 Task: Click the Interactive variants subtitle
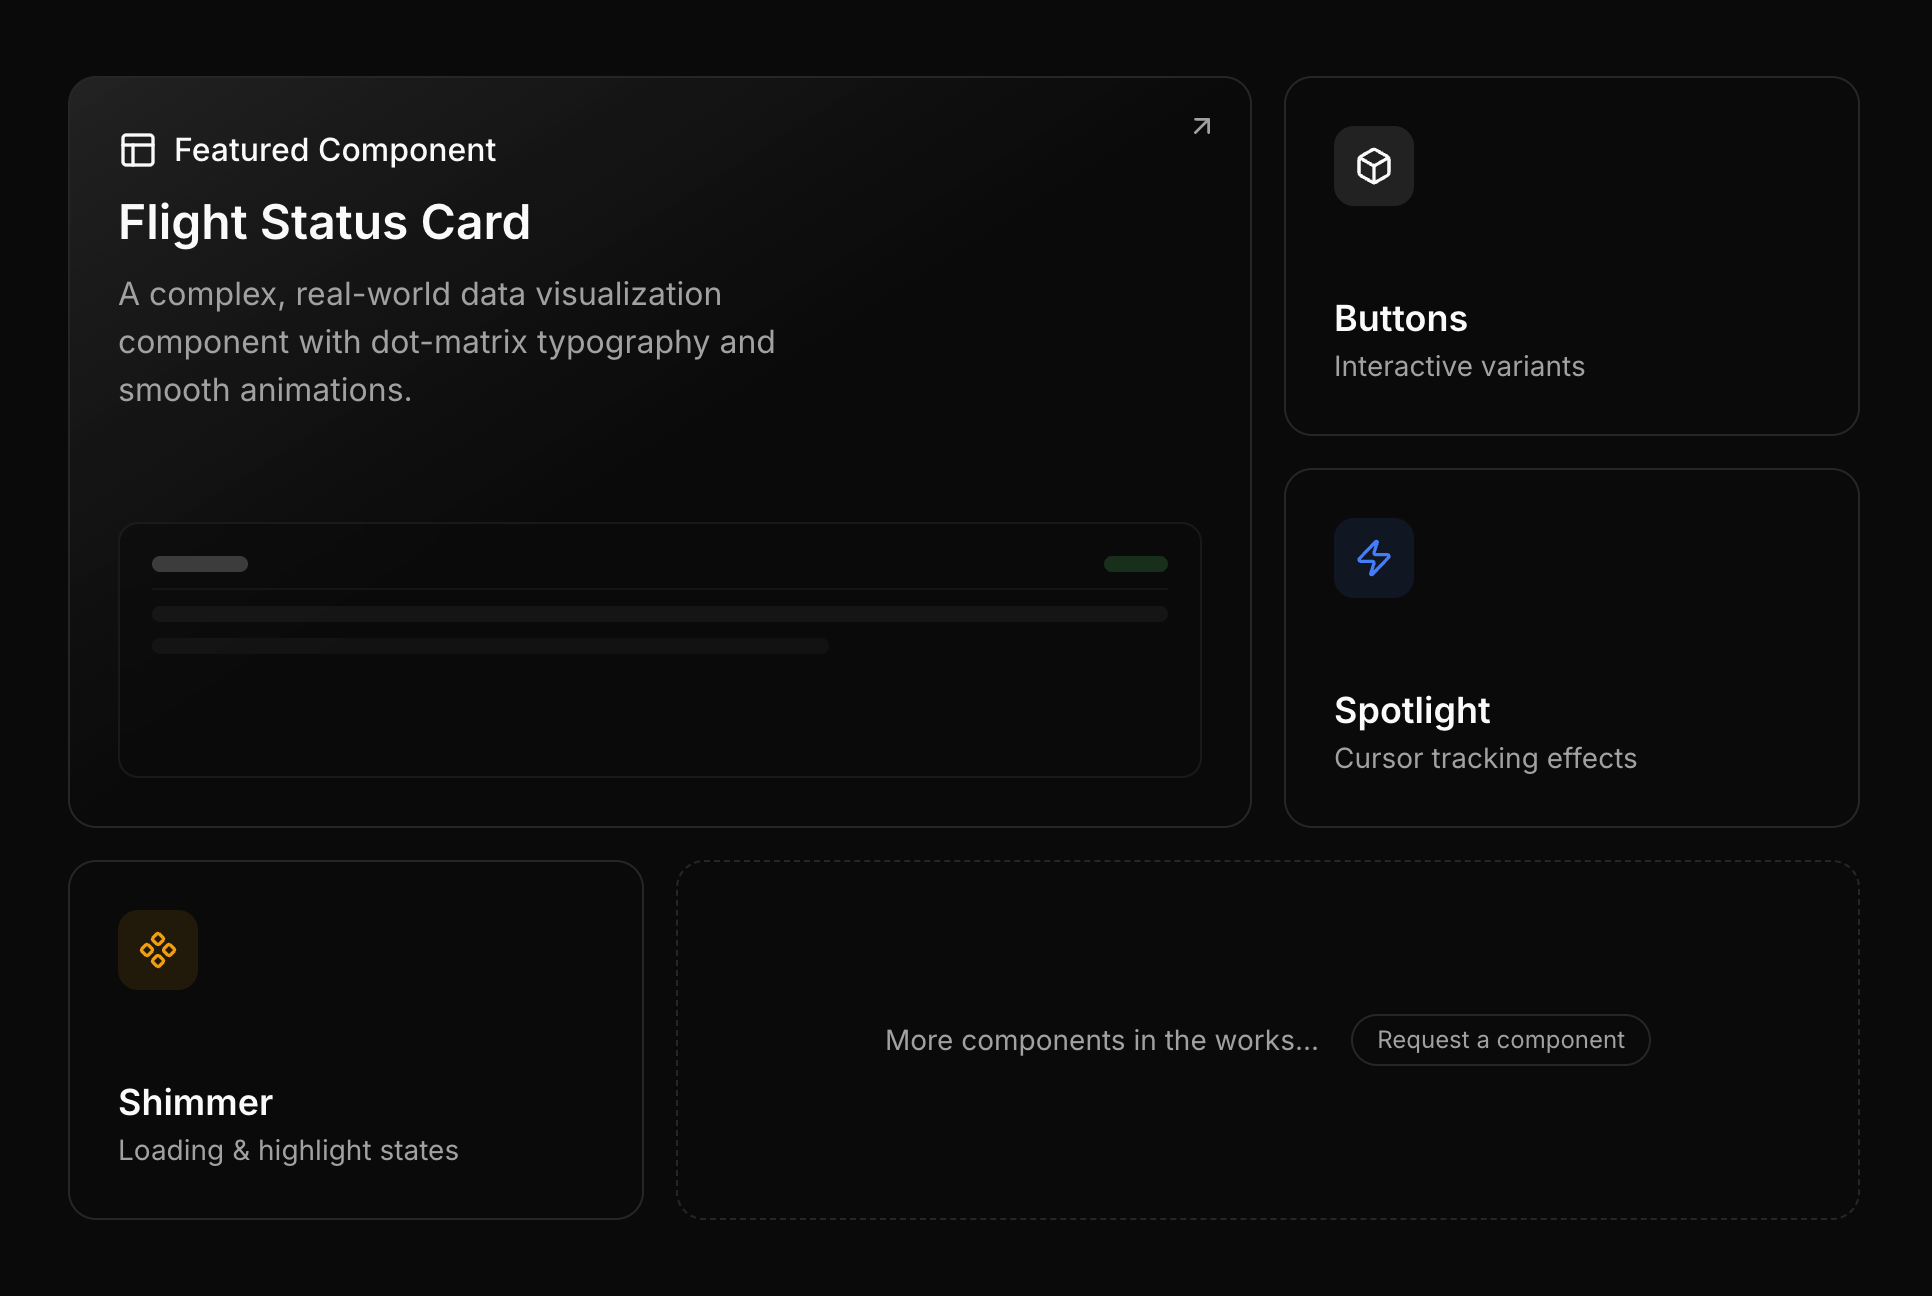click(x=1459, y=367)
